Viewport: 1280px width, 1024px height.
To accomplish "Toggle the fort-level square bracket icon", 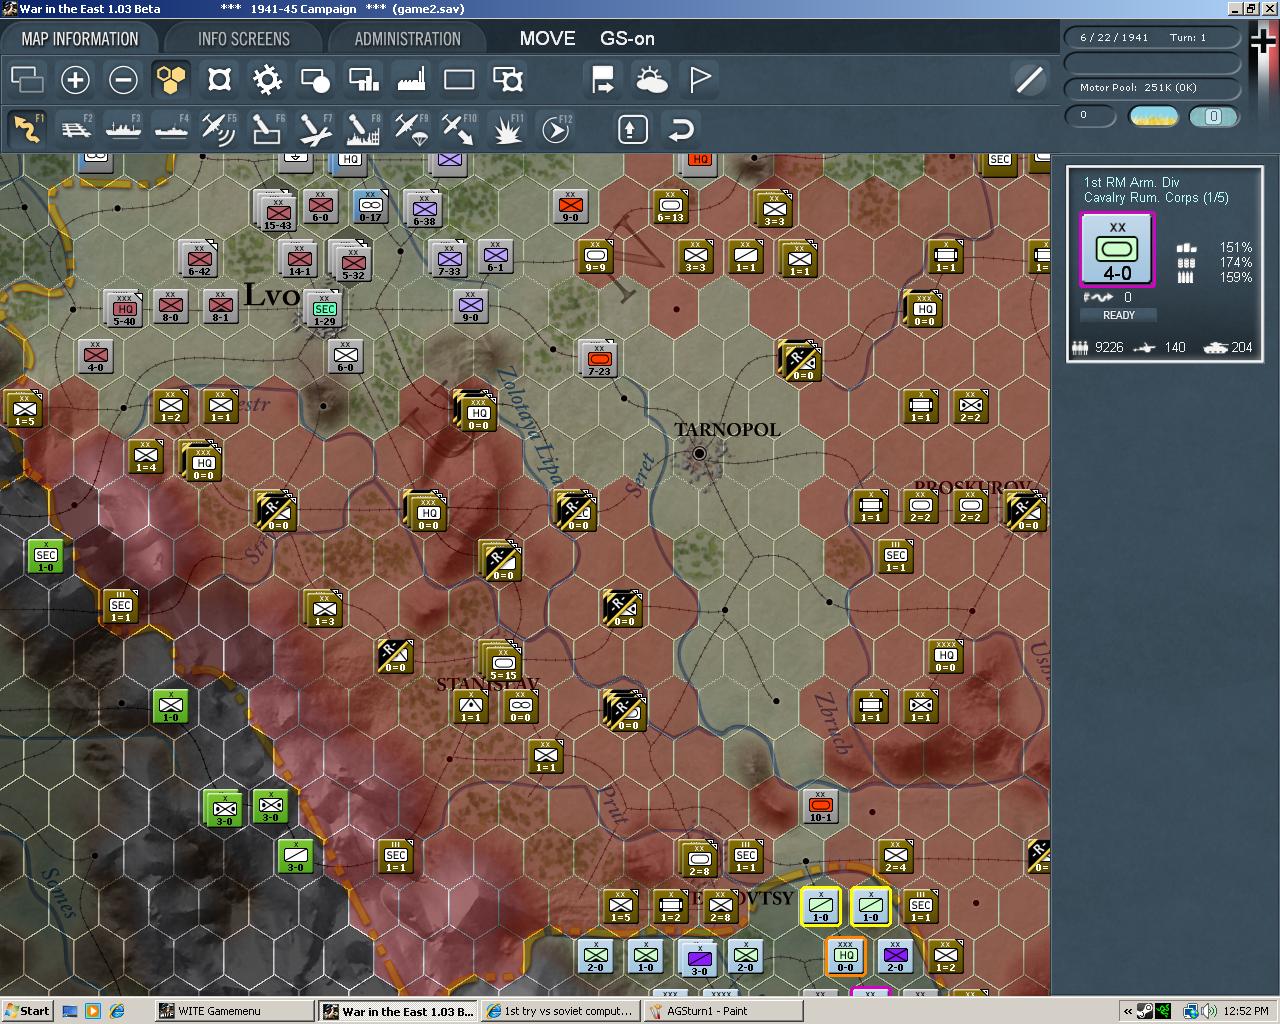I will (x=219, y=80).
